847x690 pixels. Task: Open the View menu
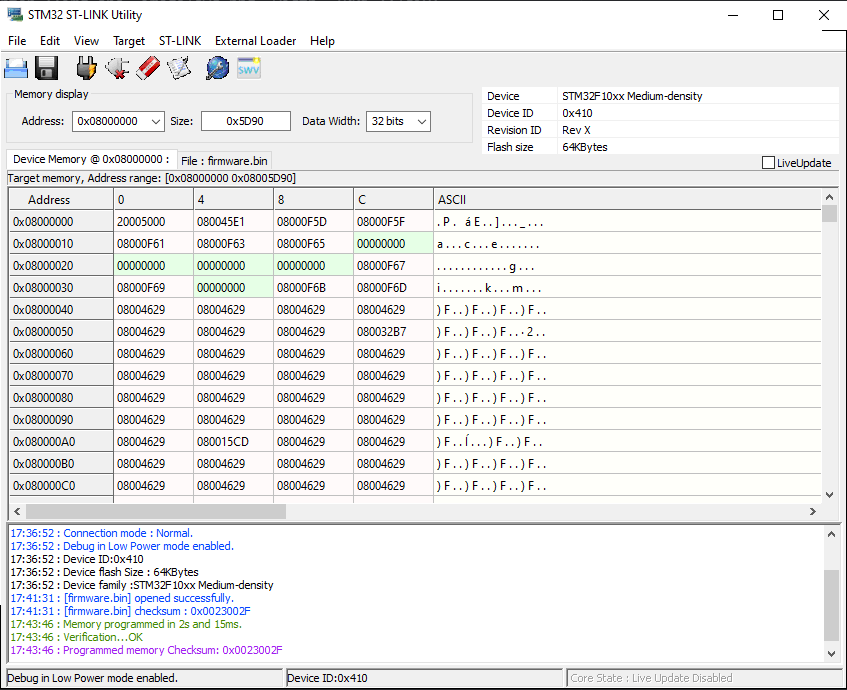tap(86, 41)
